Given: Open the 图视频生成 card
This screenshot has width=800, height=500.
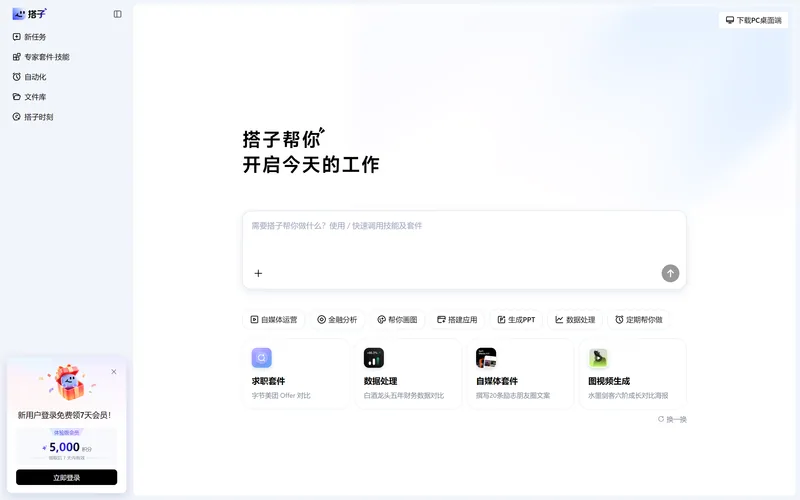Looking at the screenshot, I should pyautogui.click(x=633, y=373).
